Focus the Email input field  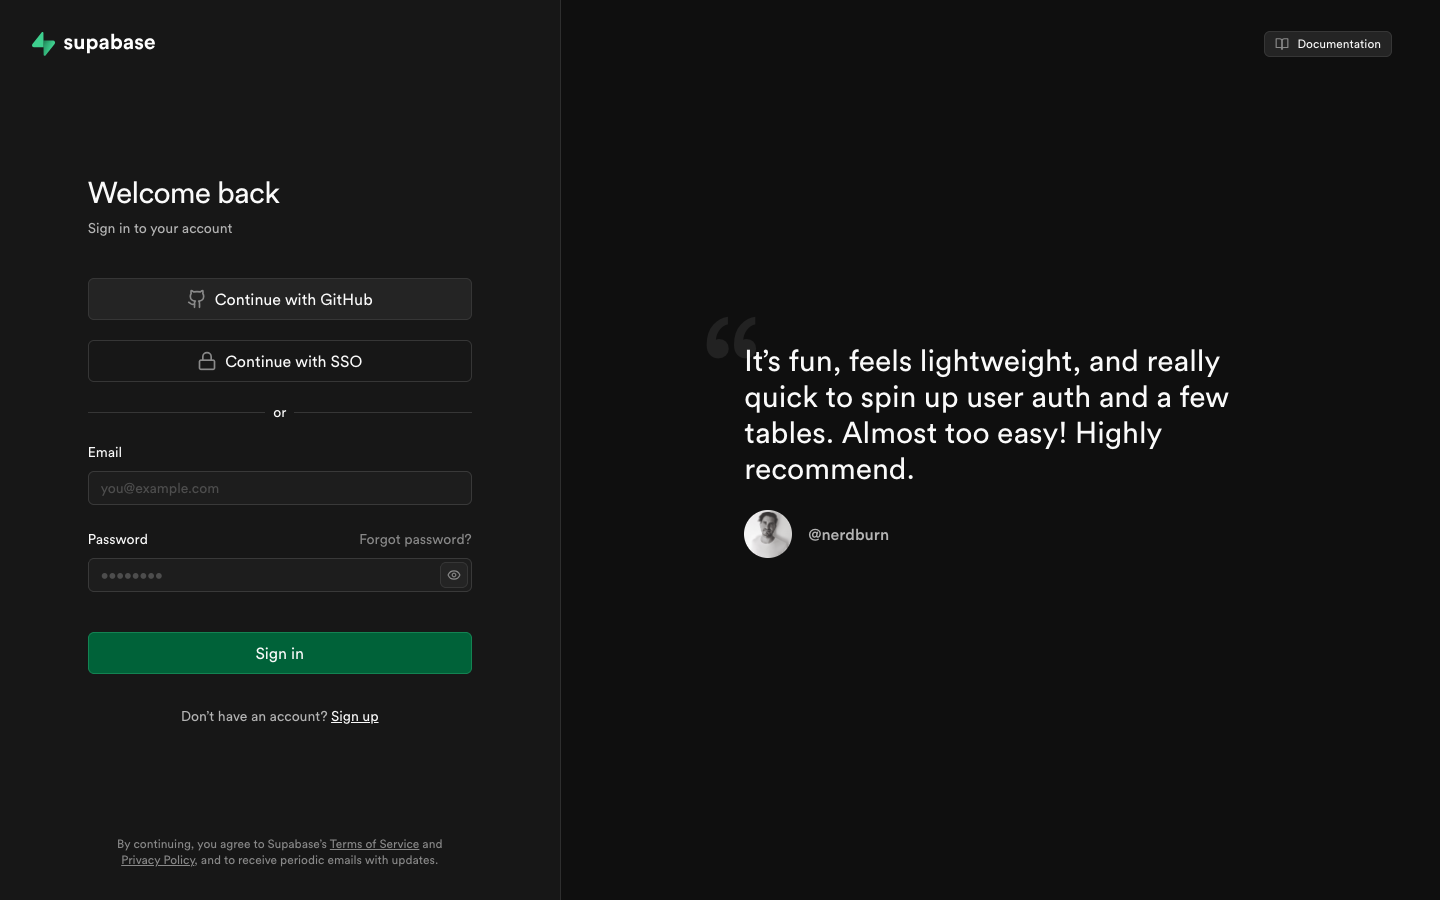(279, 488)
